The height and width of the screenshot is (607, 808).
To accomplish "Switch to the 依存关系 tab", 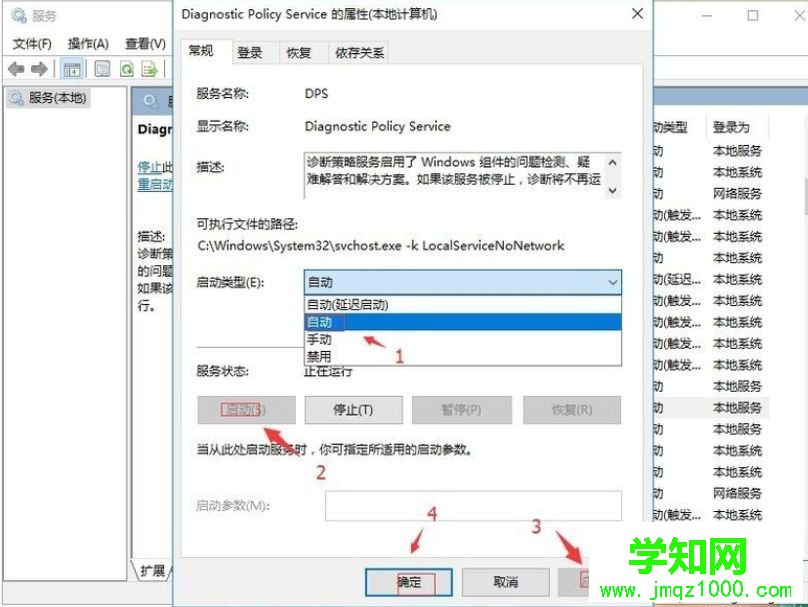I will pos(360,52).
